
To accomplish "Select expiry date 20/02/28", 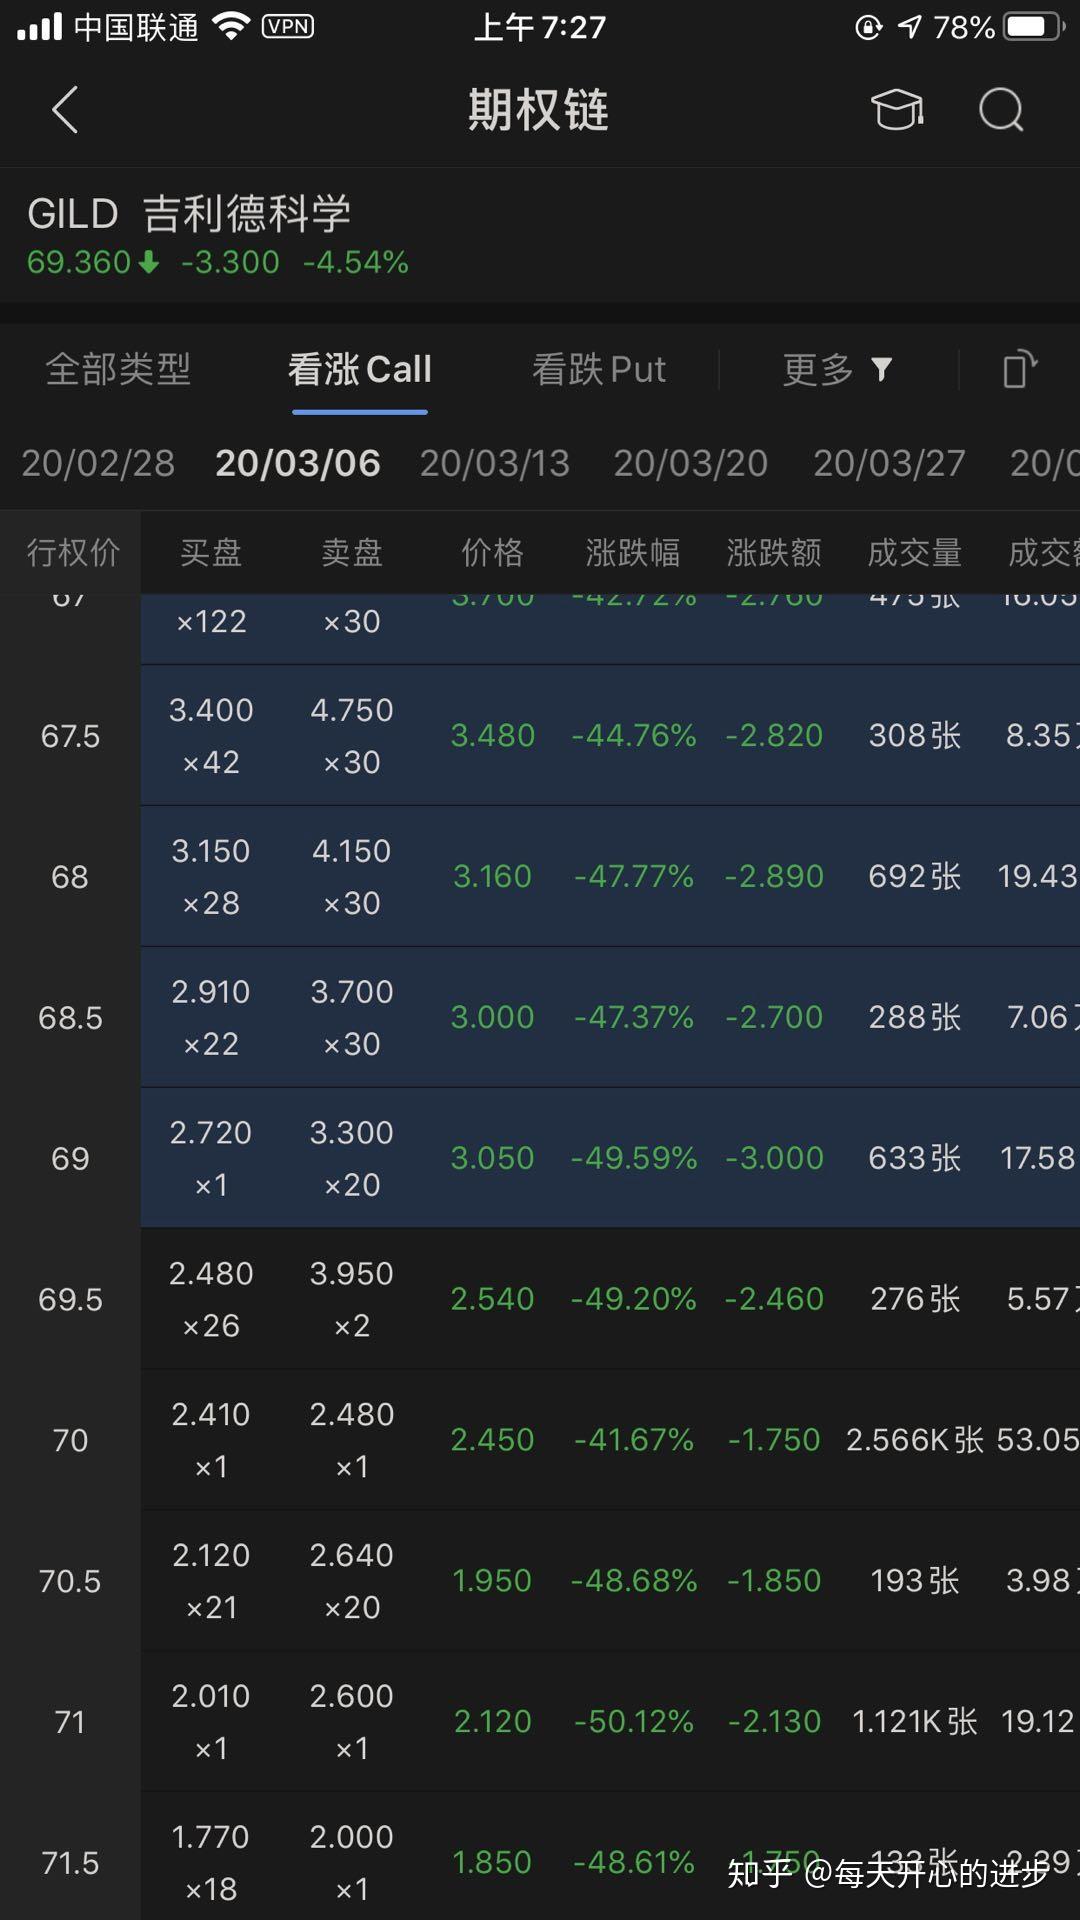I will click(x=98, y=463).
